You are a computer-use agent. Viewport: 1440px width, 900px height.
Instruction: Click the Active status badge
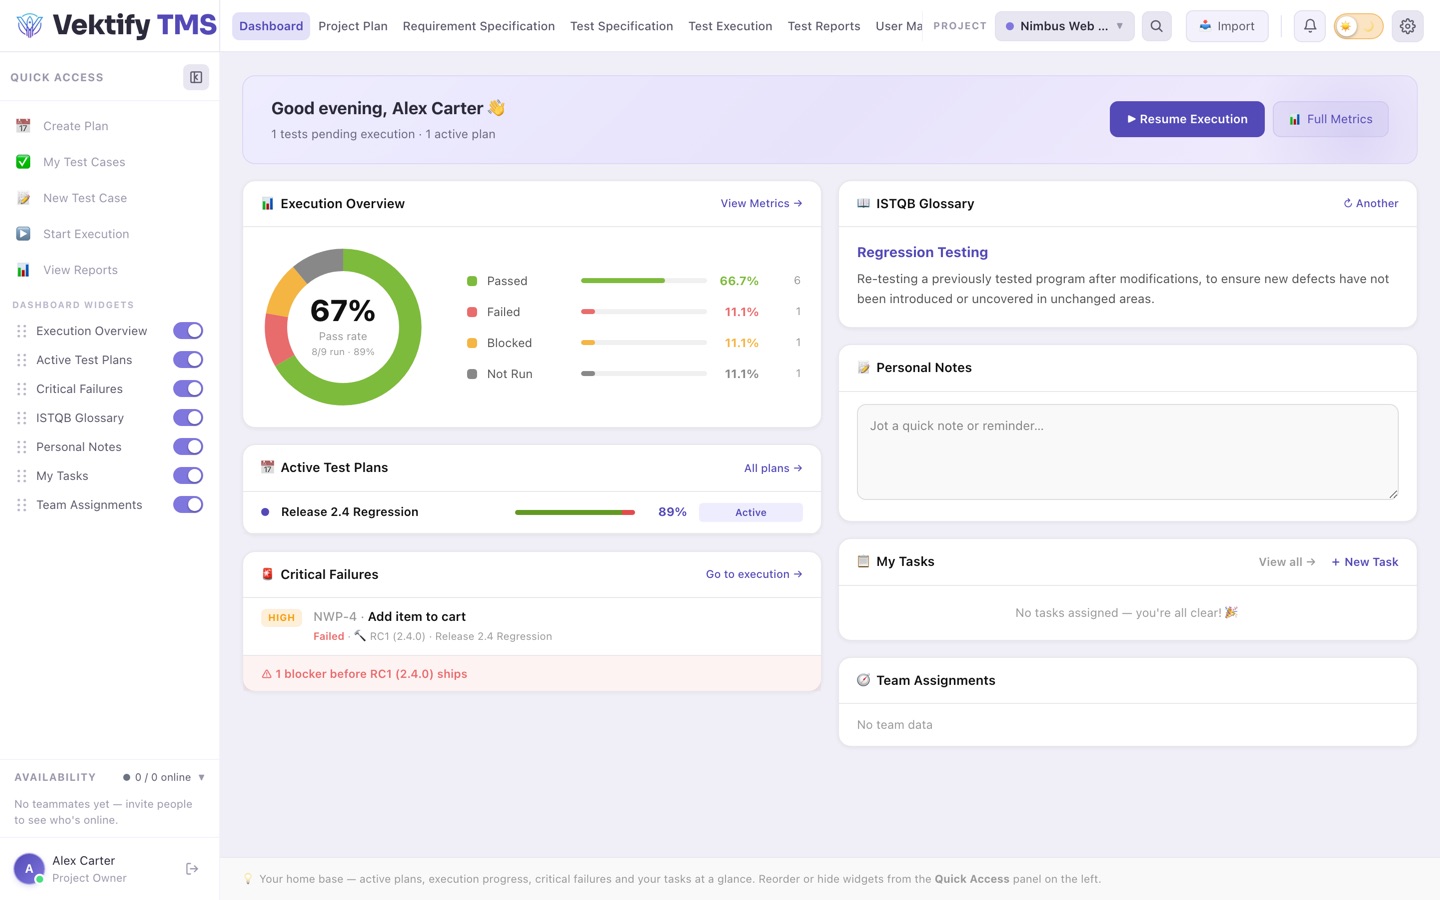pyautogui.click(x=751, y=512)
